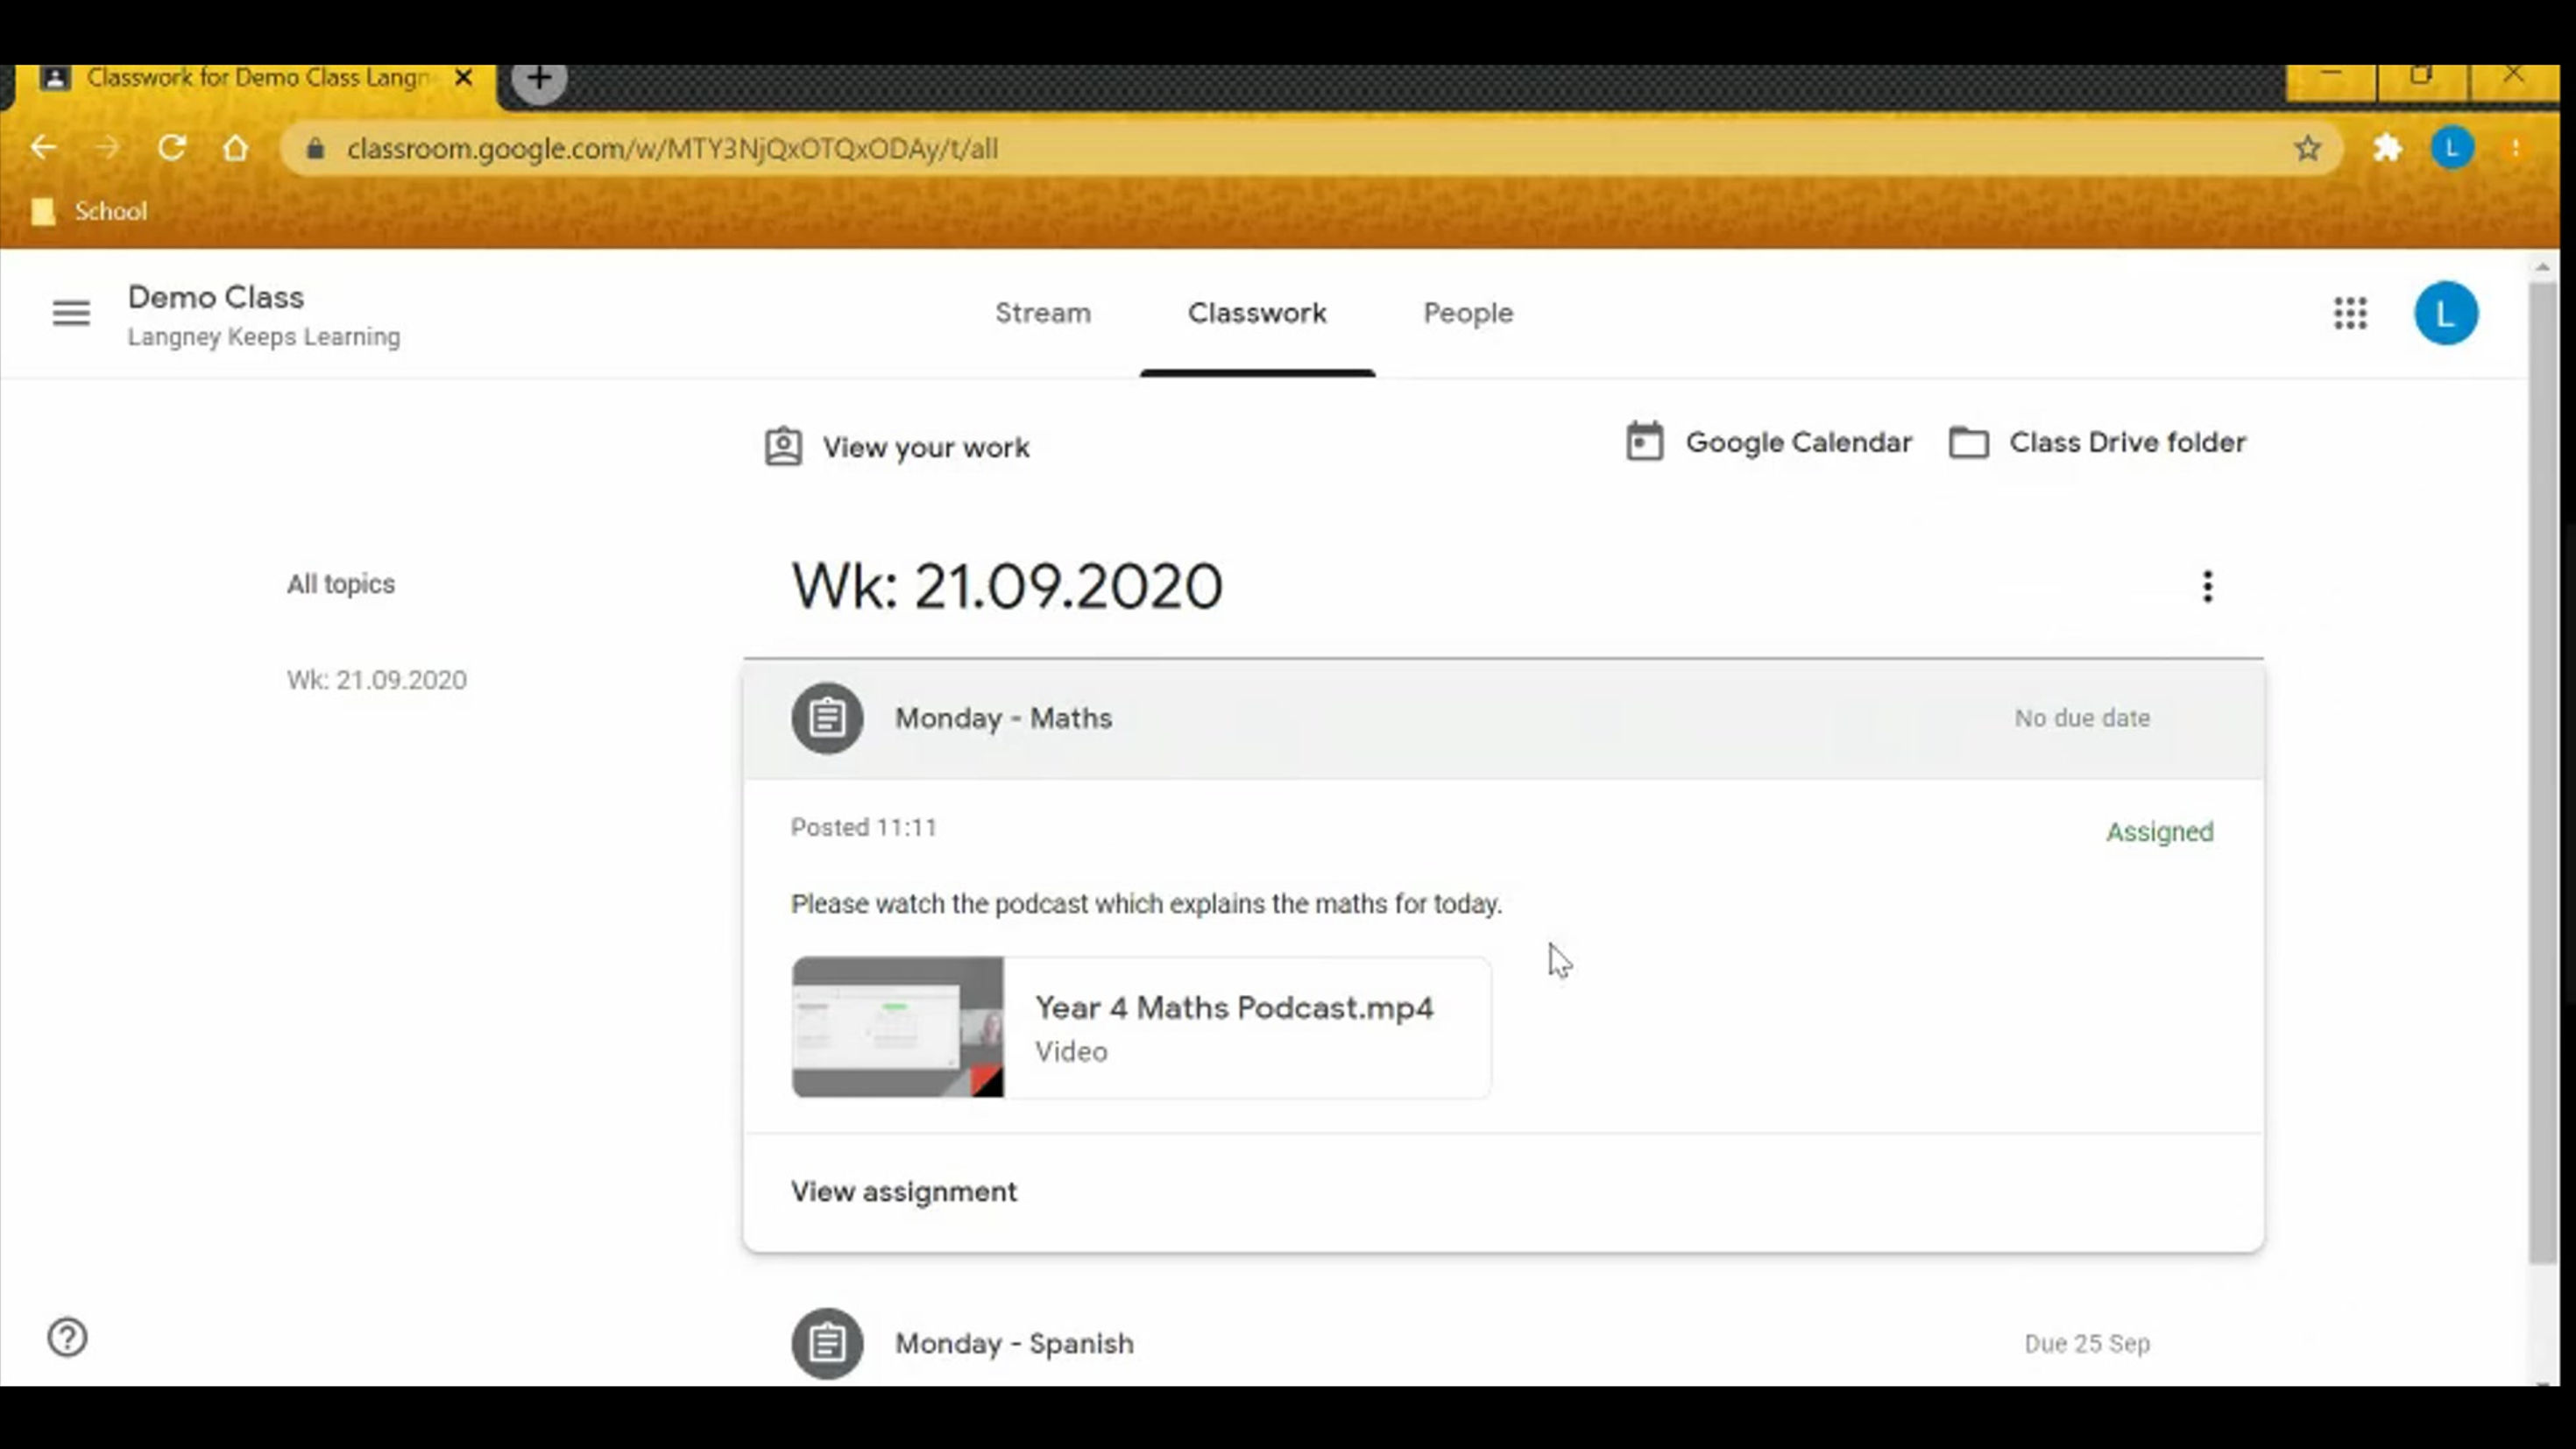Switch to the Stream tab

point(1042,313)
